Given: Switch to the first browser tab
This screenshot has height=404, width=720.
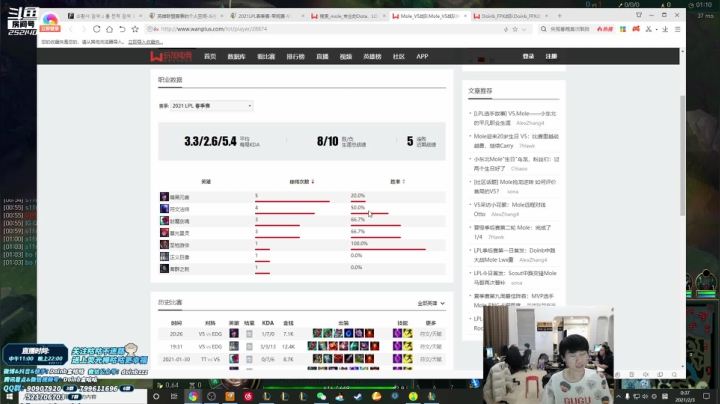Looking at the screenshot, I should pyautogui.click(x=105, y=16).
